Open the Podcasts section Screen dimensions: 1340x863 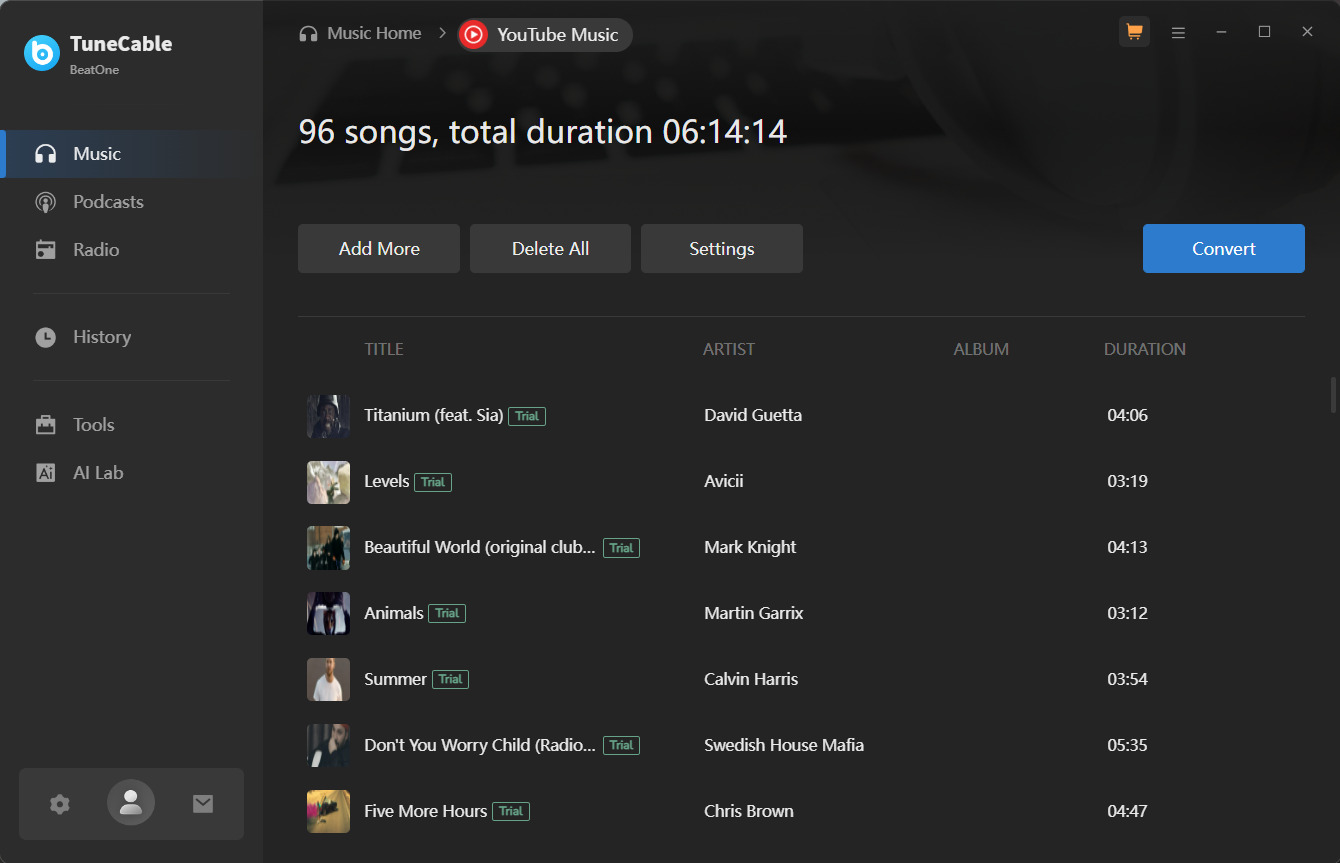pyautogui.click(x=108, y=202)
